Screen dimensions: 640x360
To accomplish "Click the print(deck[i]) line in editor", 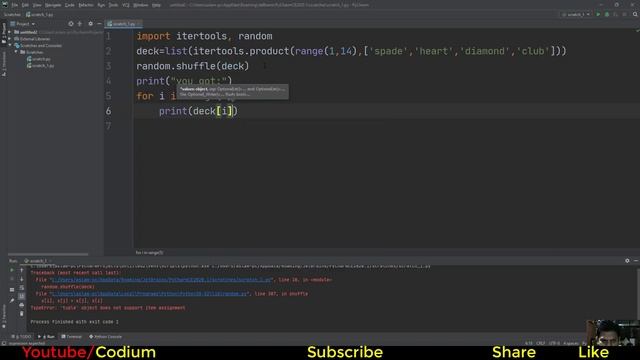I will tap(198, 111).
